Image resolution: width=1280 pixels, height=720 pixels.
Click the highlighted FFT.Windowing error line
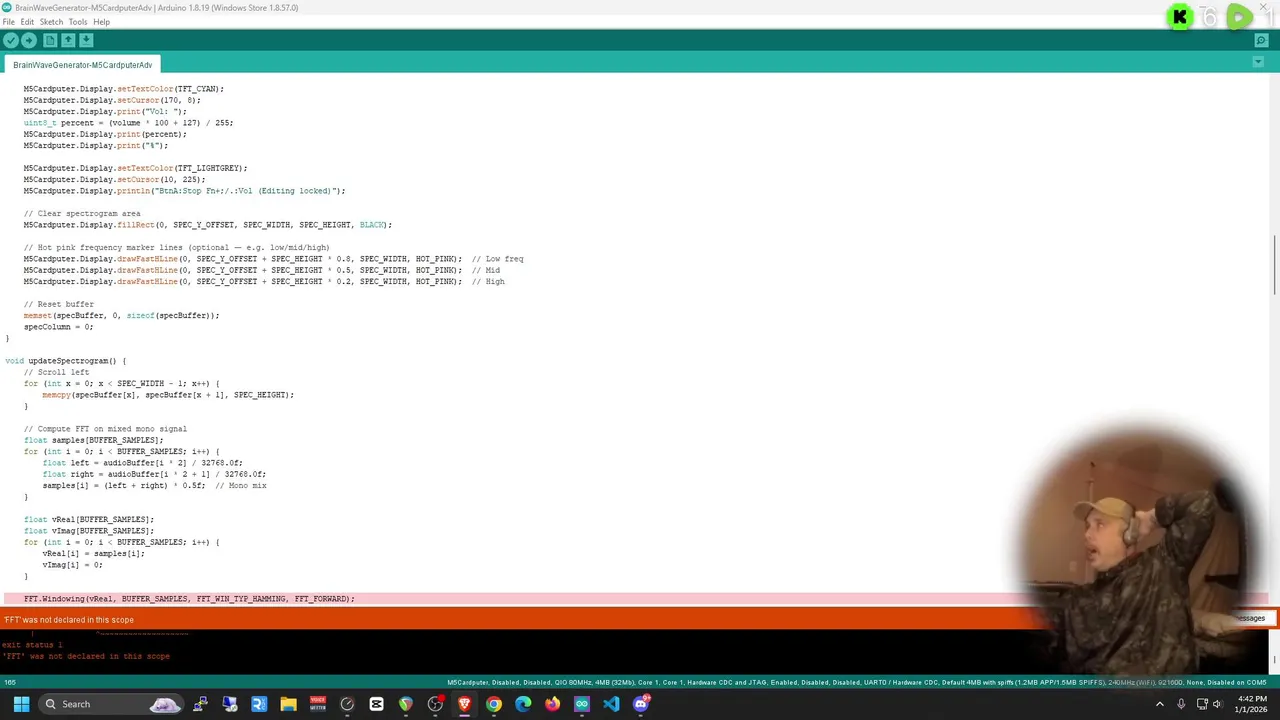[x=634, y=599]
